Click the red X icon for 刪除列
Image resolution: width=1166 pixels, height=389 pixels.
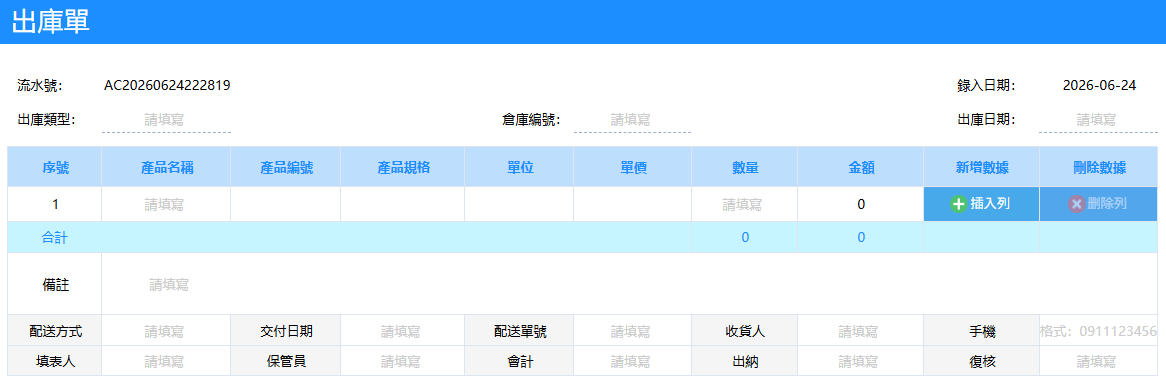tap(1076, 204)
